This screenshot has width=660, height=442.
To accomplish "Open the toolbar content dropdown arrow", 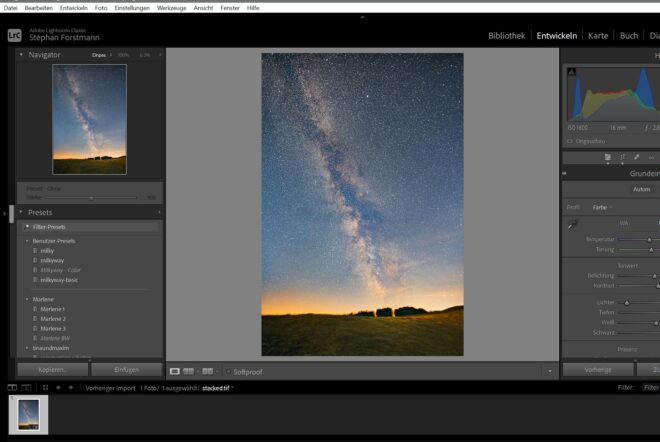I will coord(550,371).
